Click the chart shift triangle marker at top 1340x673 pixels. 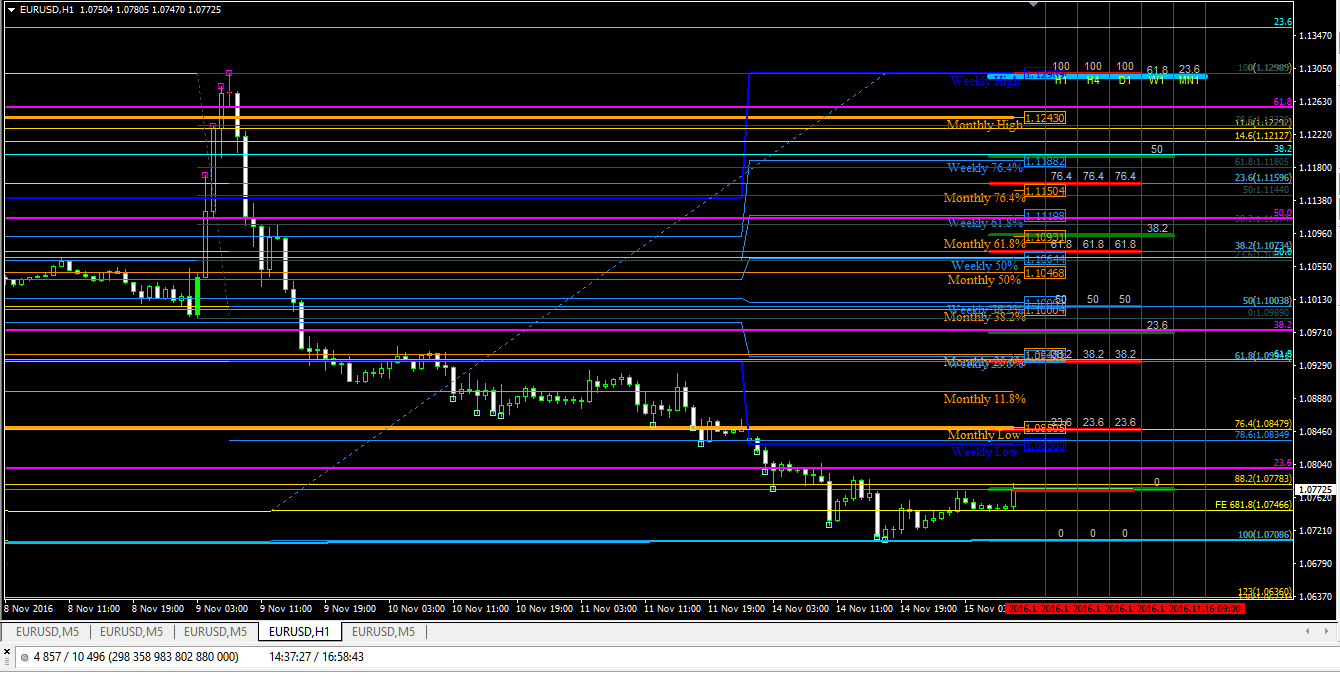point(1035,5)
